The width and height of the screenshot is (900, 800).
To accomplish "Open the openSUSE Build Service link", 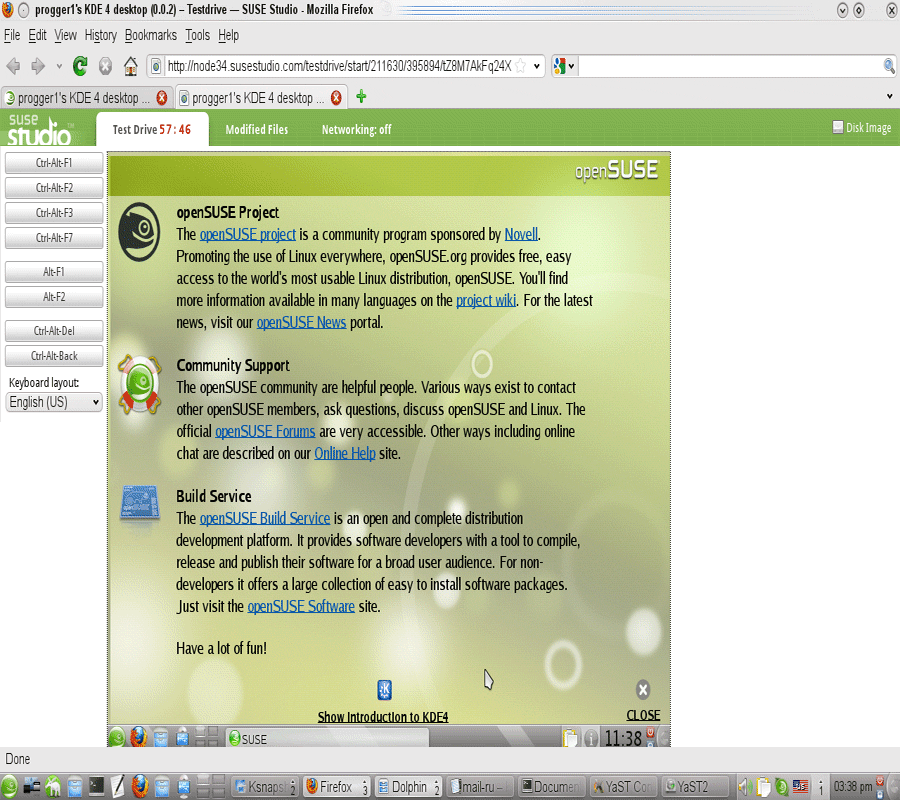I will click(x=265, y=518).
